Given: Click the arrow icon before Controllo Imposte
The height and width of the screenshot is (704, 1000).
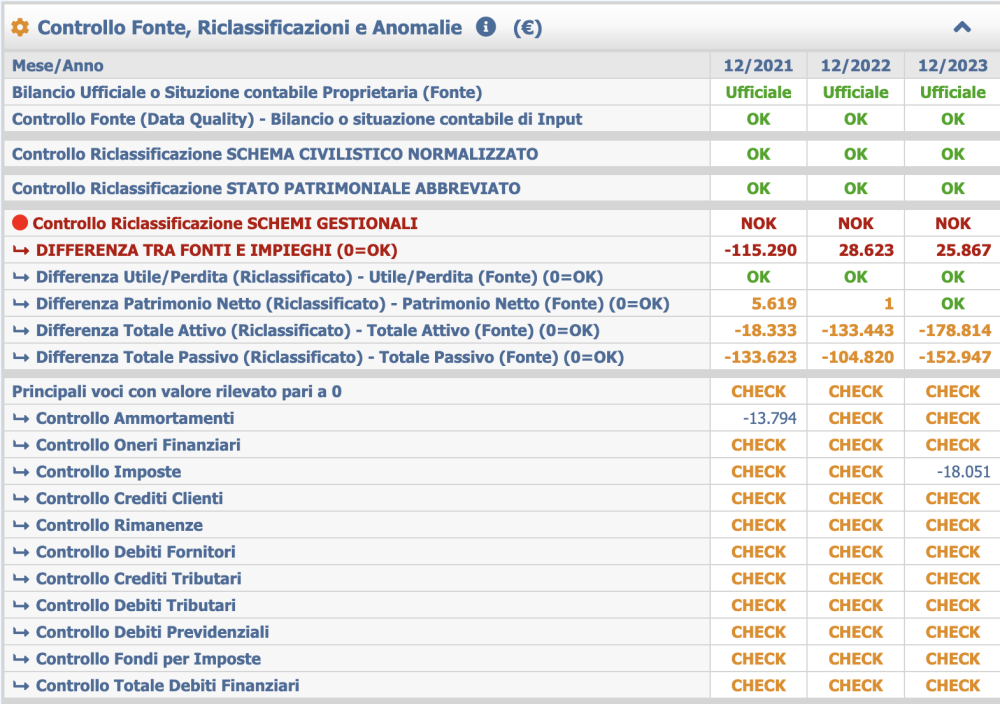Looking at the screenshot, I should [22, 471].
